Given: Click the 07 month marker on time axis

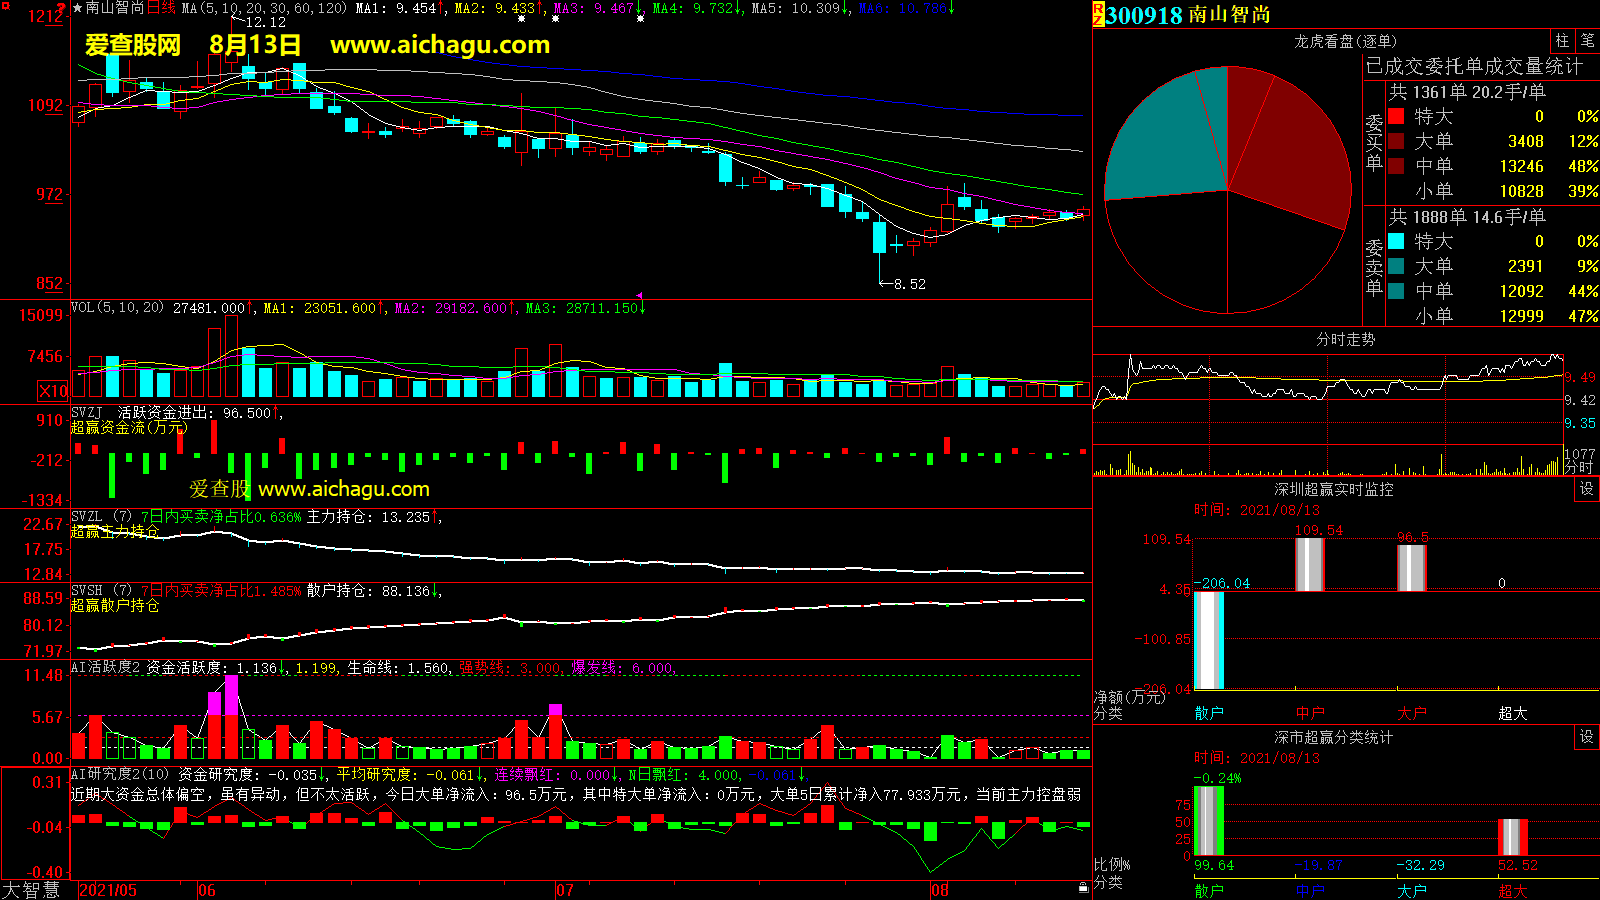Looking at the screenshot, I should [565, 890].
